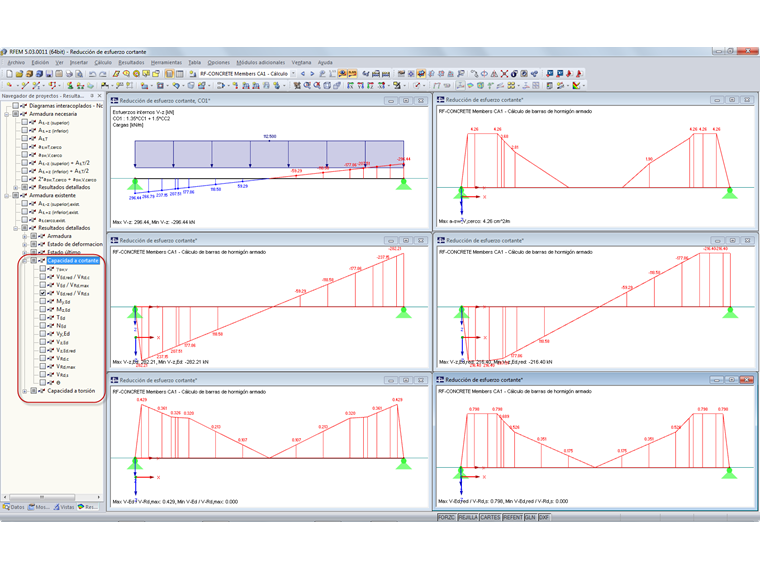Expand the Armadura sub-node
This screenshot has width=760, height=570.
25,236
